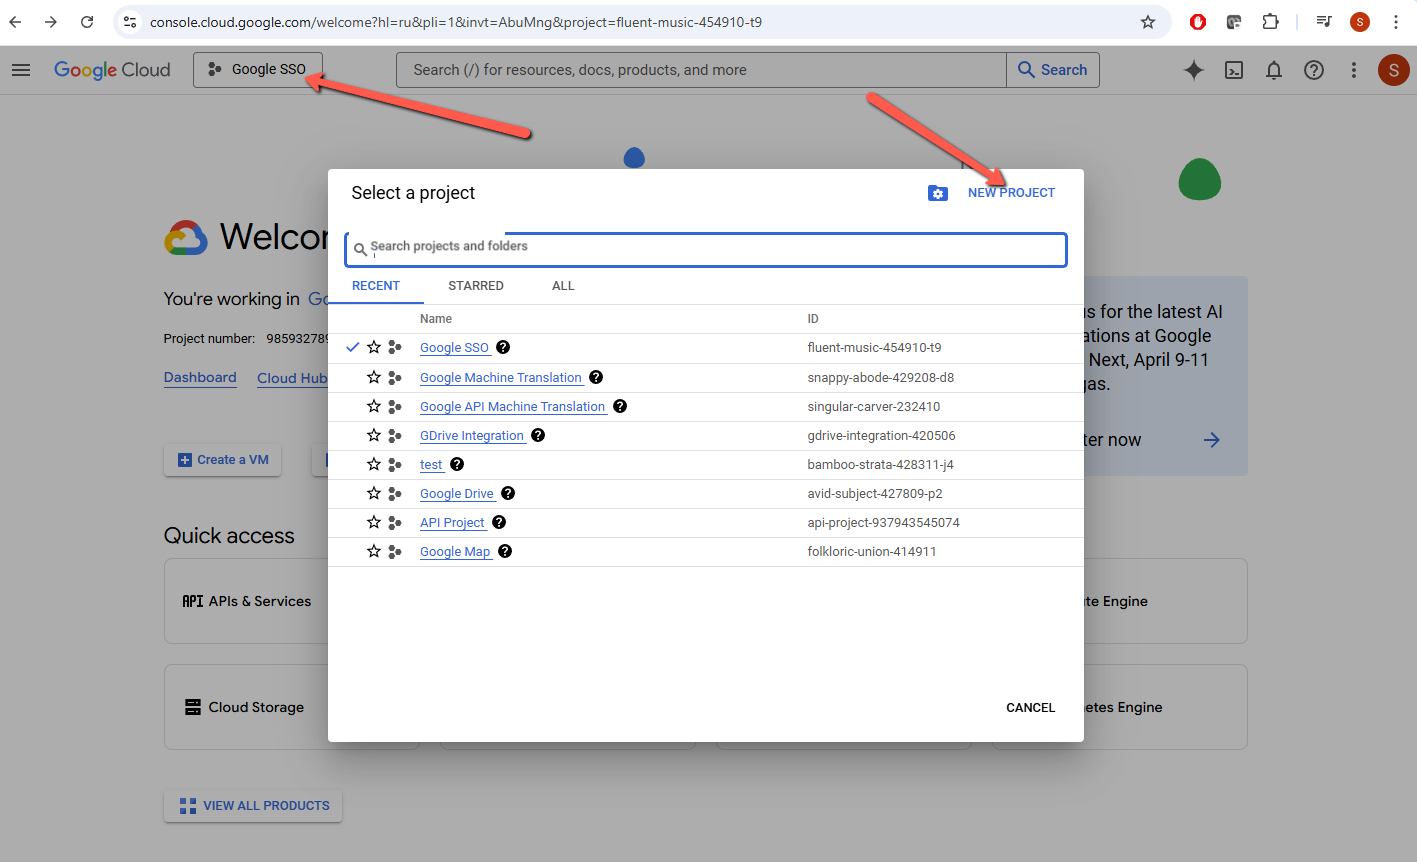The width and height of the screenshot is (1417, 862).
Task: Open the browser media control icon
Action: tap(1324, 22)
